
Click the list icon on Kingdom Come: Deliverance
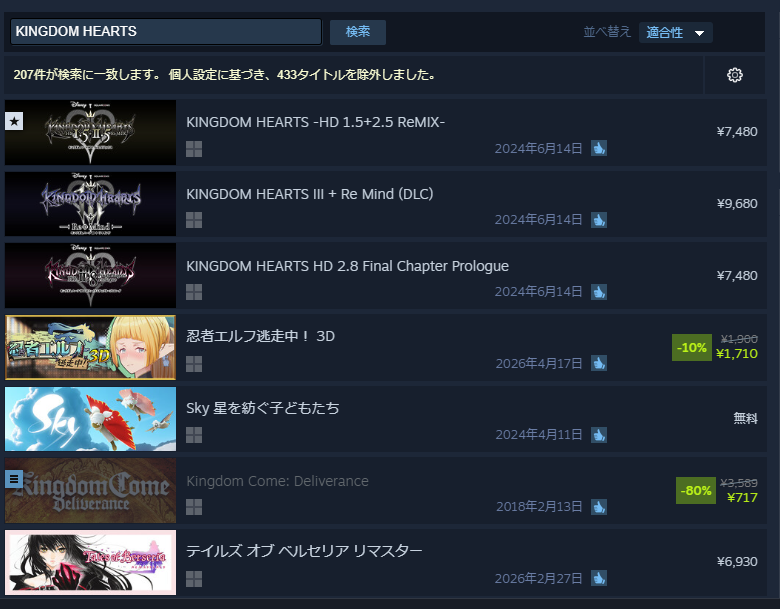(14, 479)
